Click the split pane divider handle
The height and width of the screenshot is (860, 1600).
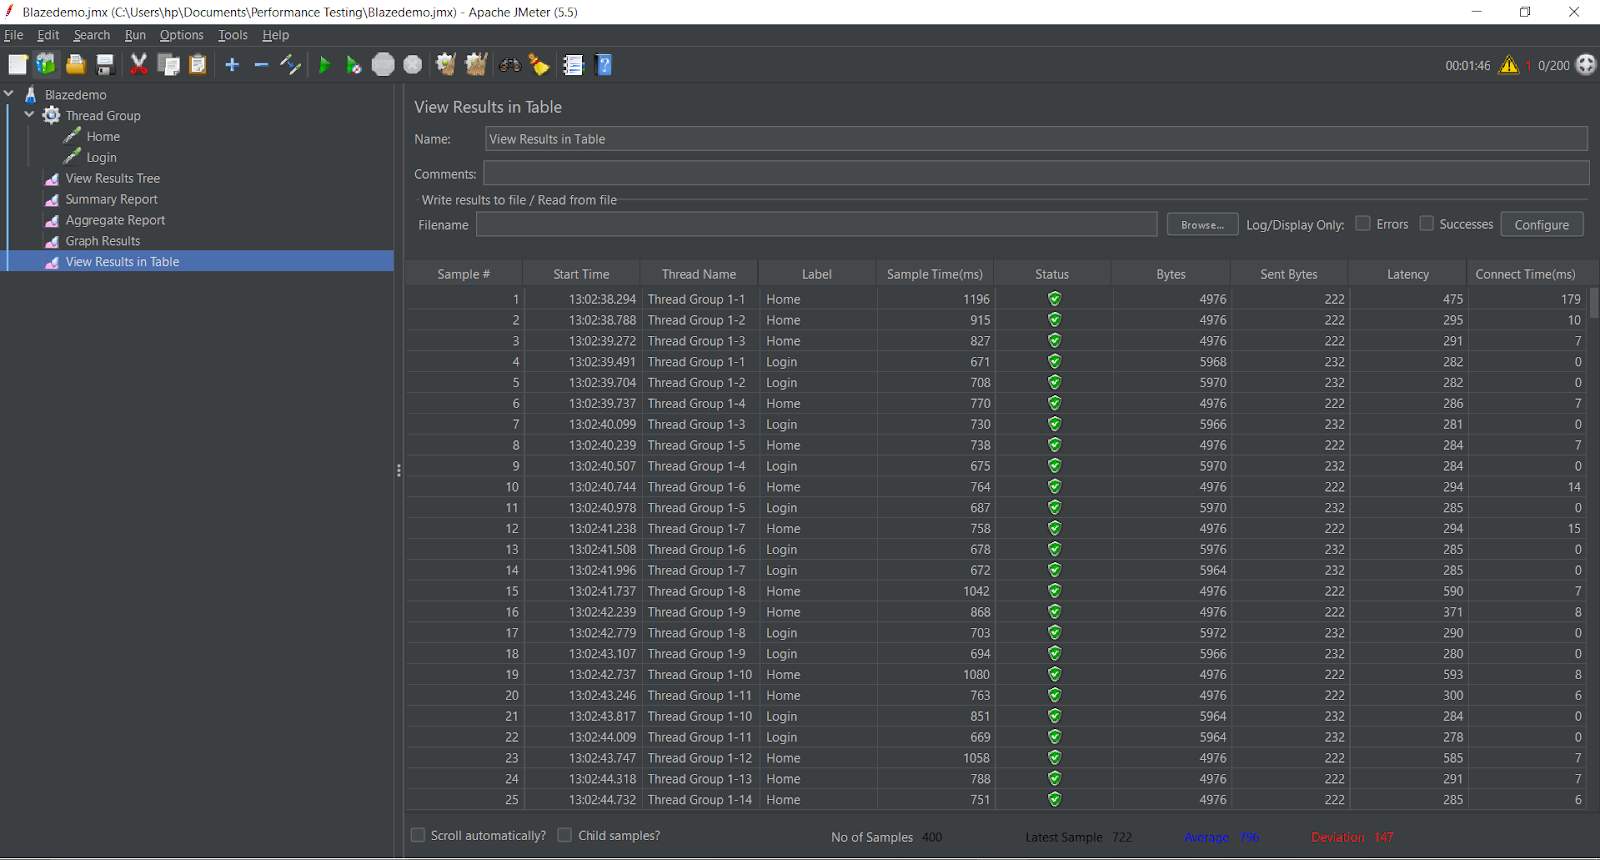pyautogui.click(x=399, y=470)
